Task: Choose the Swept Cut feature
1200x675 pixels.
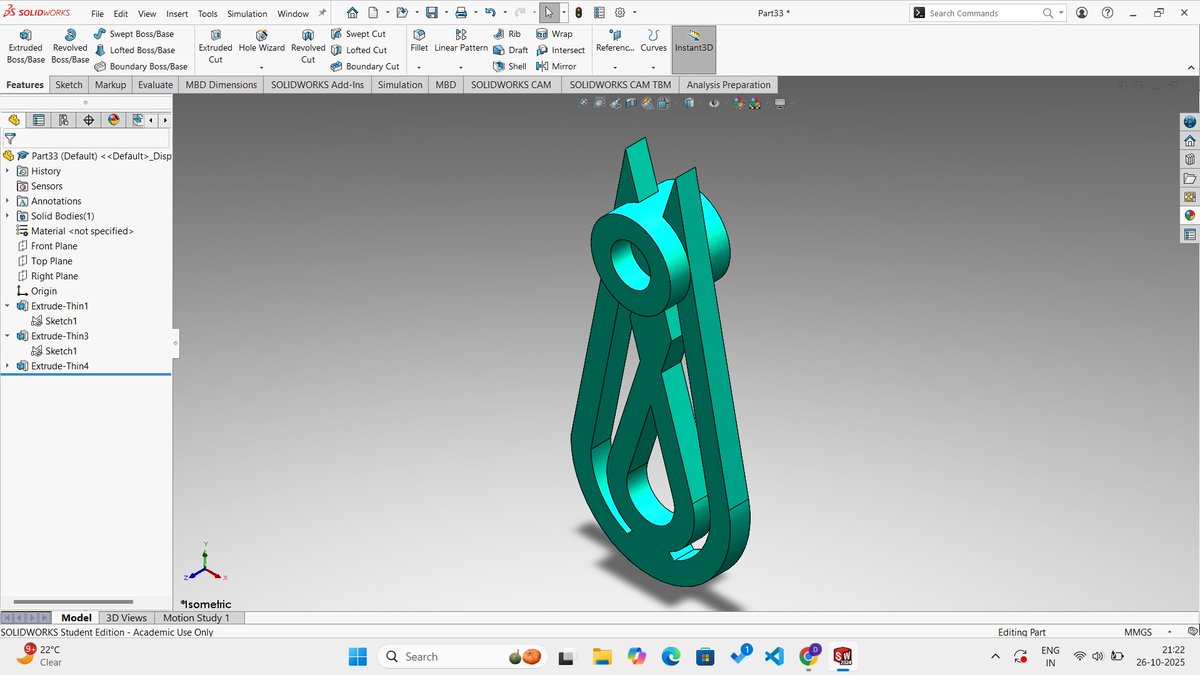Action: 358,34
